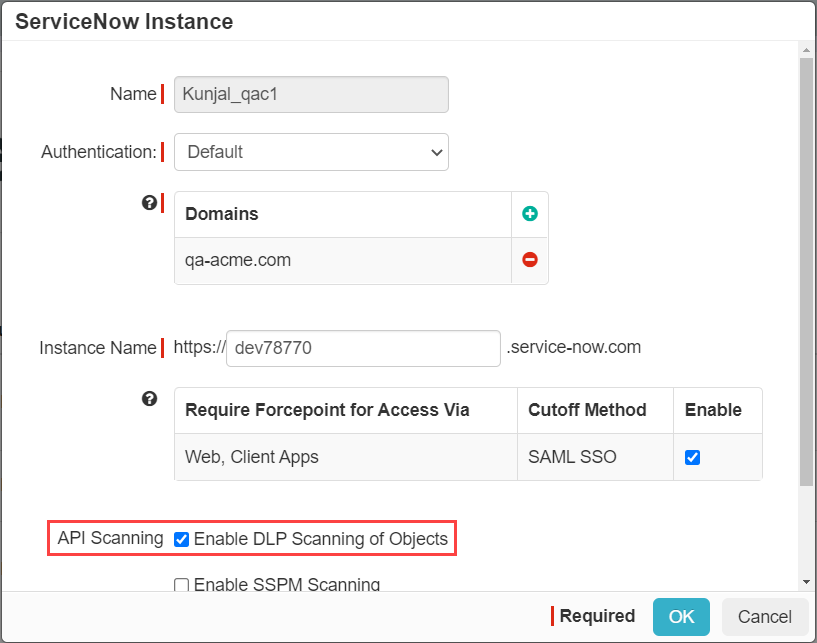Click the Required indicator near OK
This screenshot has height=643, width=817.
click(x=597, y=617)
